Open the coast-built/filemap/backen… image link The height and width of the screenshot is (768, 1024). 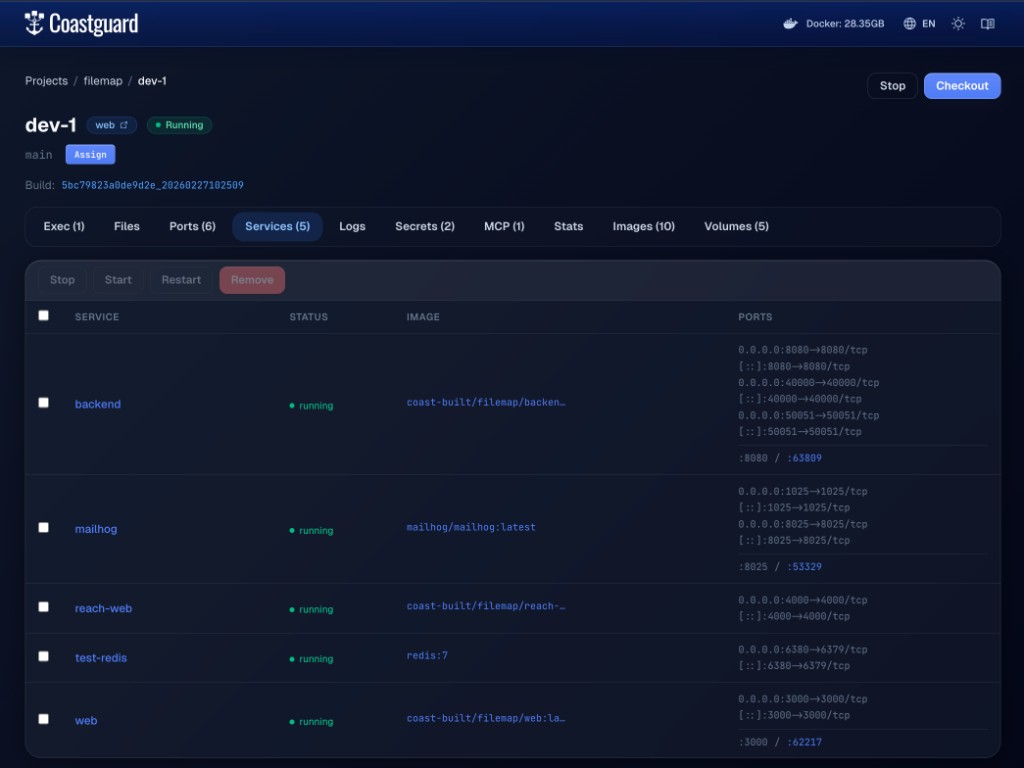tap(486, 402)
